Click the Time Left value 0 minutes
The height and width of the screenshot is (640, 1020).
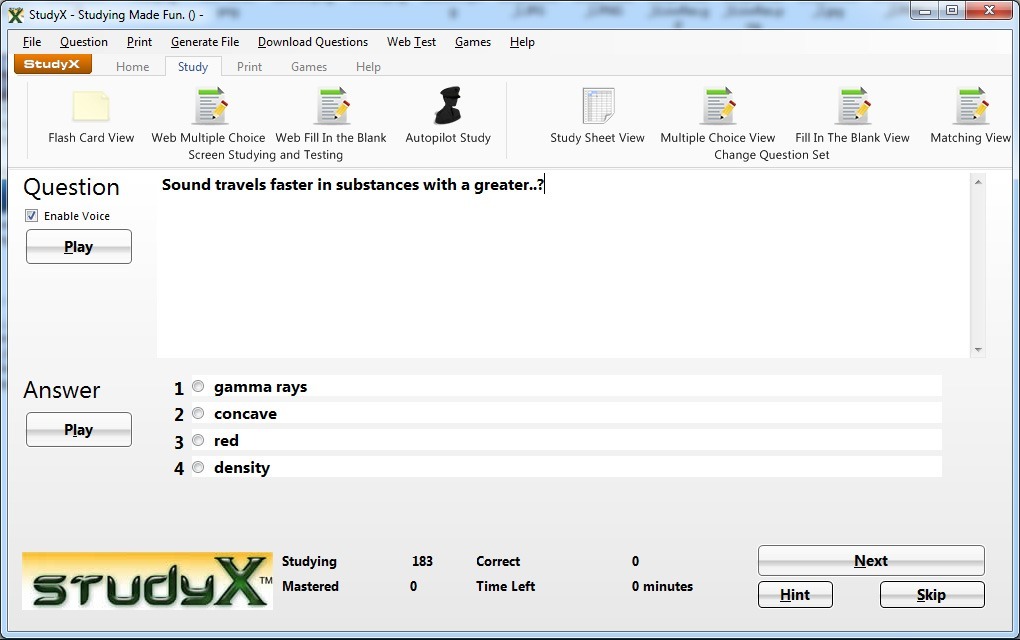[x=662, y=586]
